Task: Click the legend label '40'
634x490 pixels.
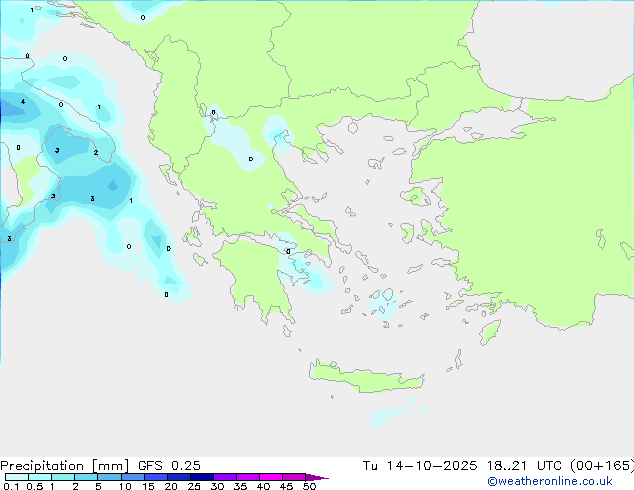Action: [x=263, y=486]
